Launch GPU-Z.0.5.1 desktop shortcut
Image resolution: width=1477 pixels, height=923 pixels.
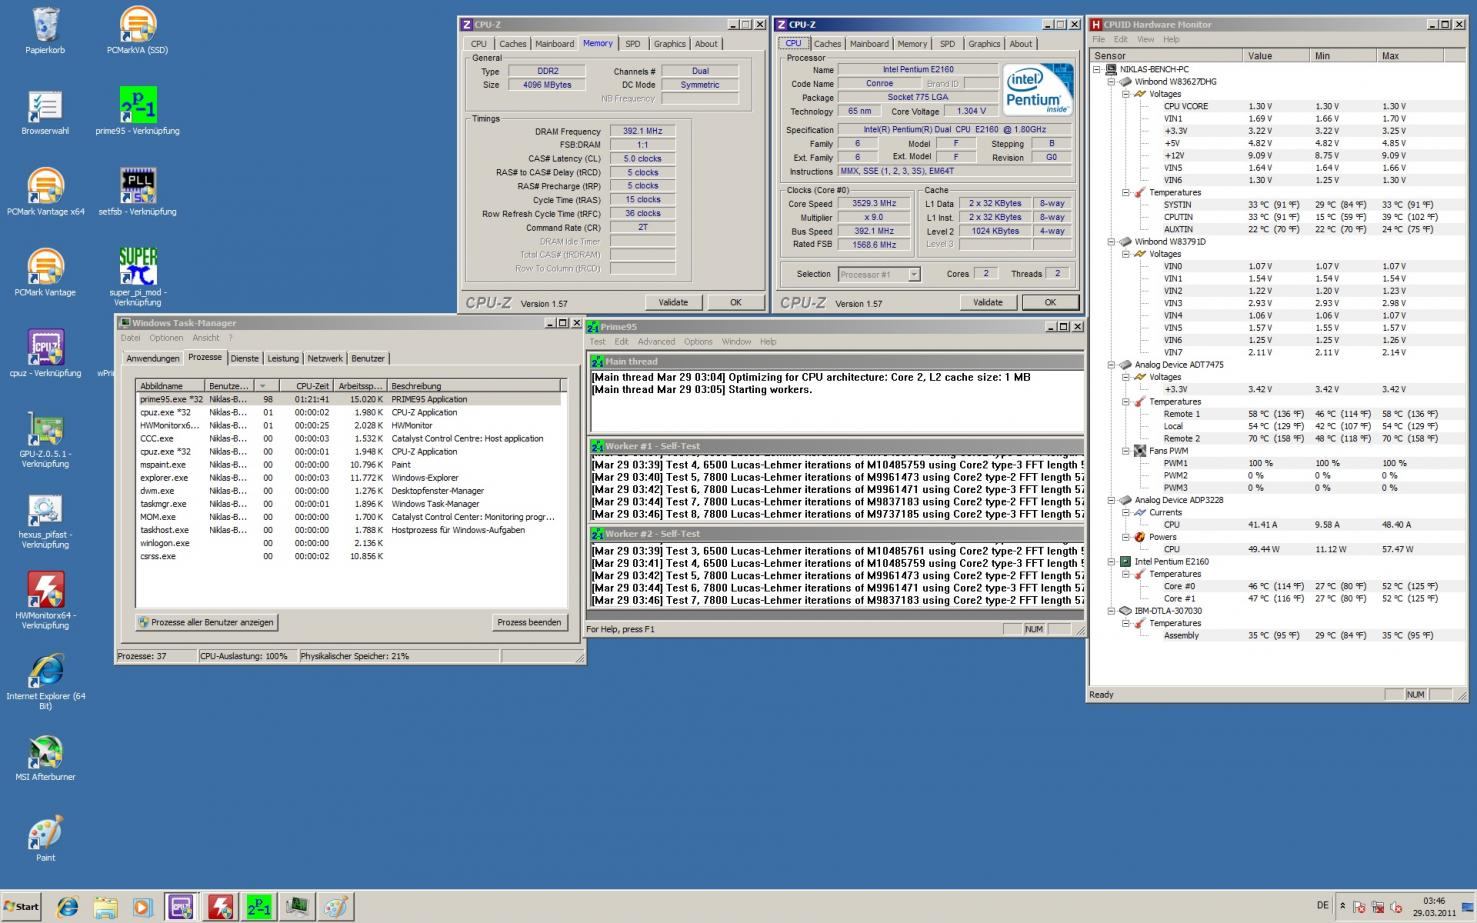pos(45,439)
